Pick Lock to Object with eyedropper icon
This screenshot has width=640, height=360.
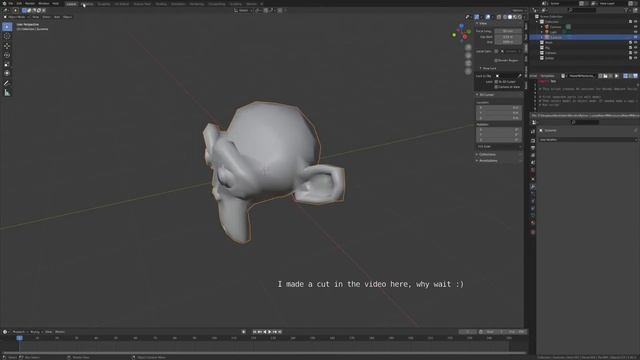(520, 76)
